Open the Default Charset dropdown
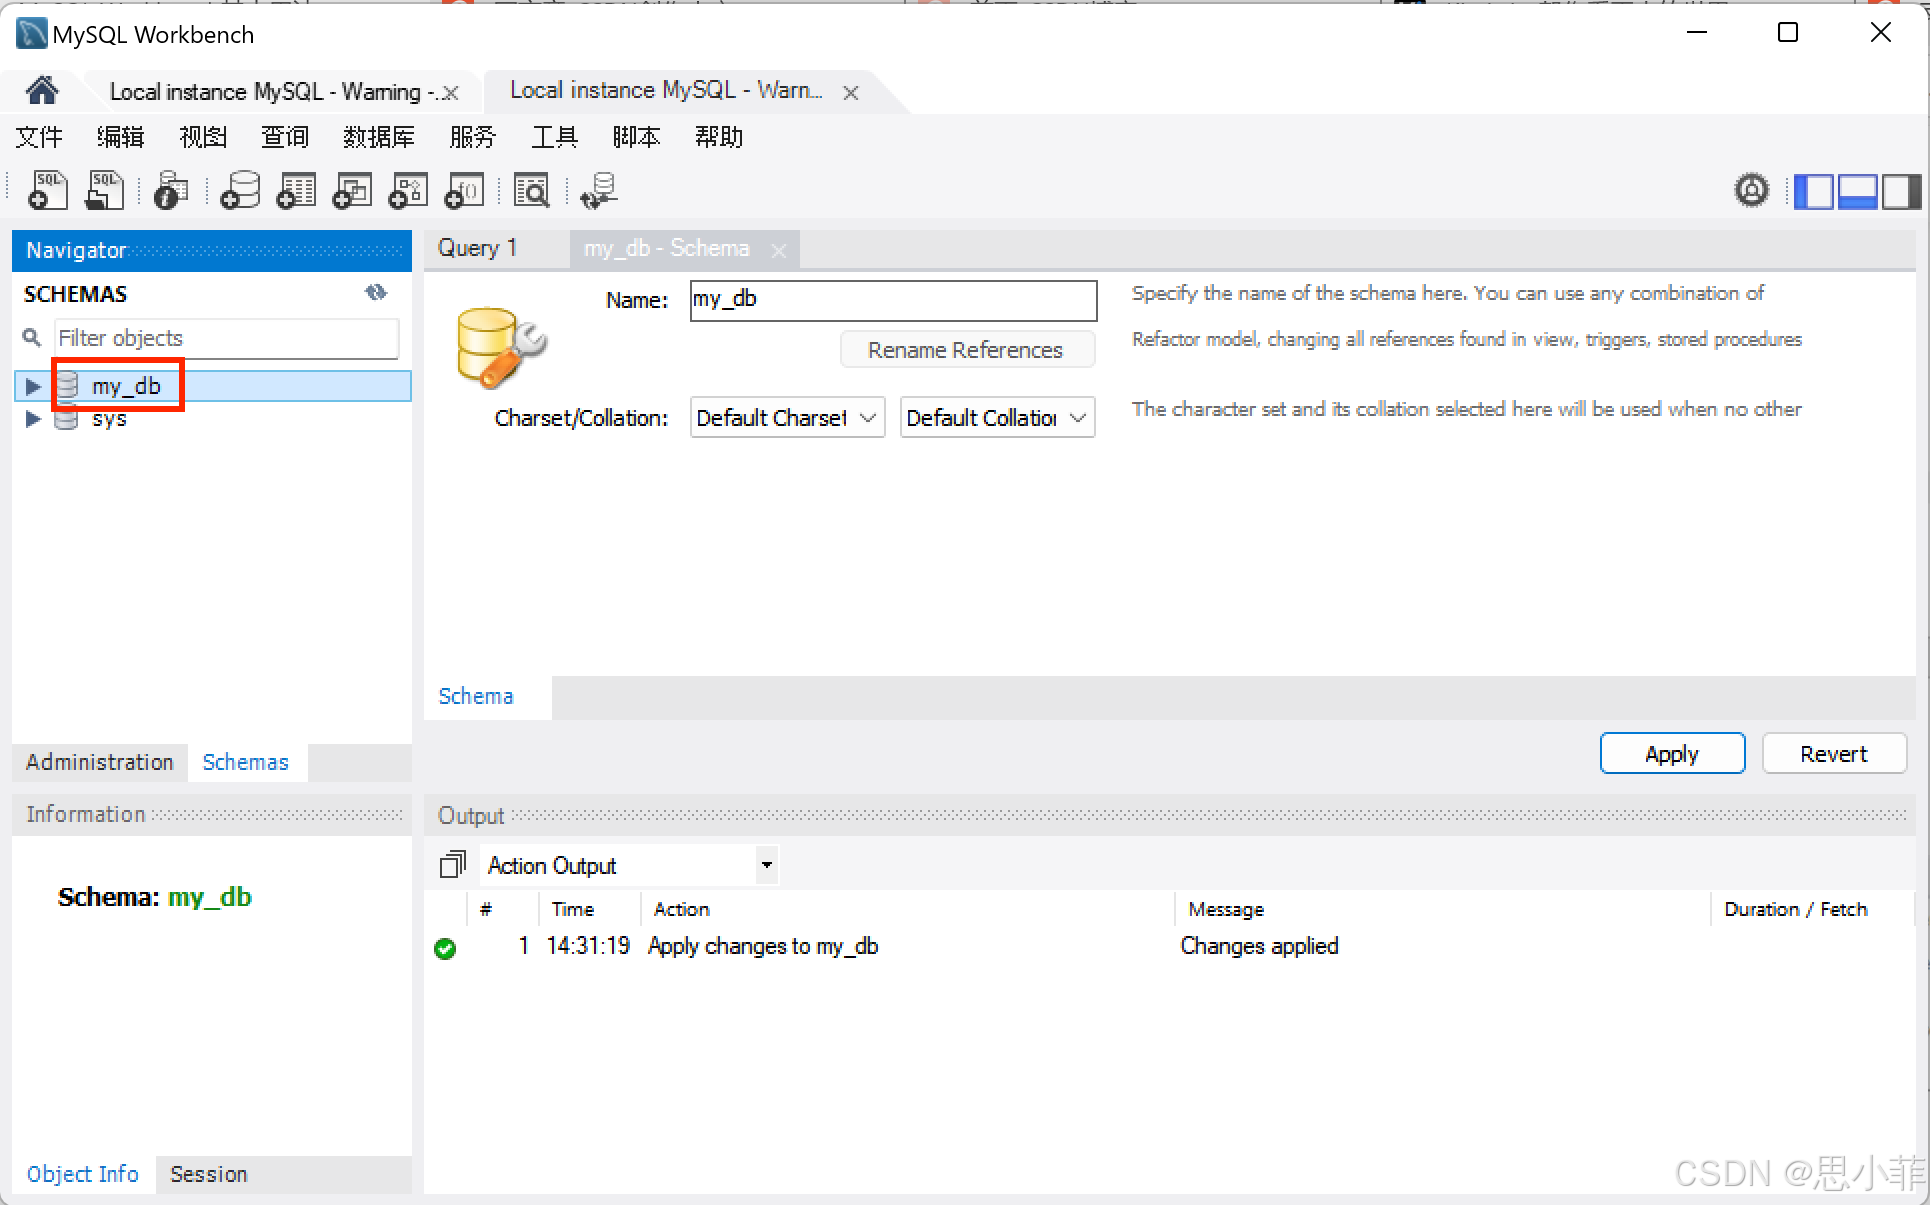 pos(787,418)
